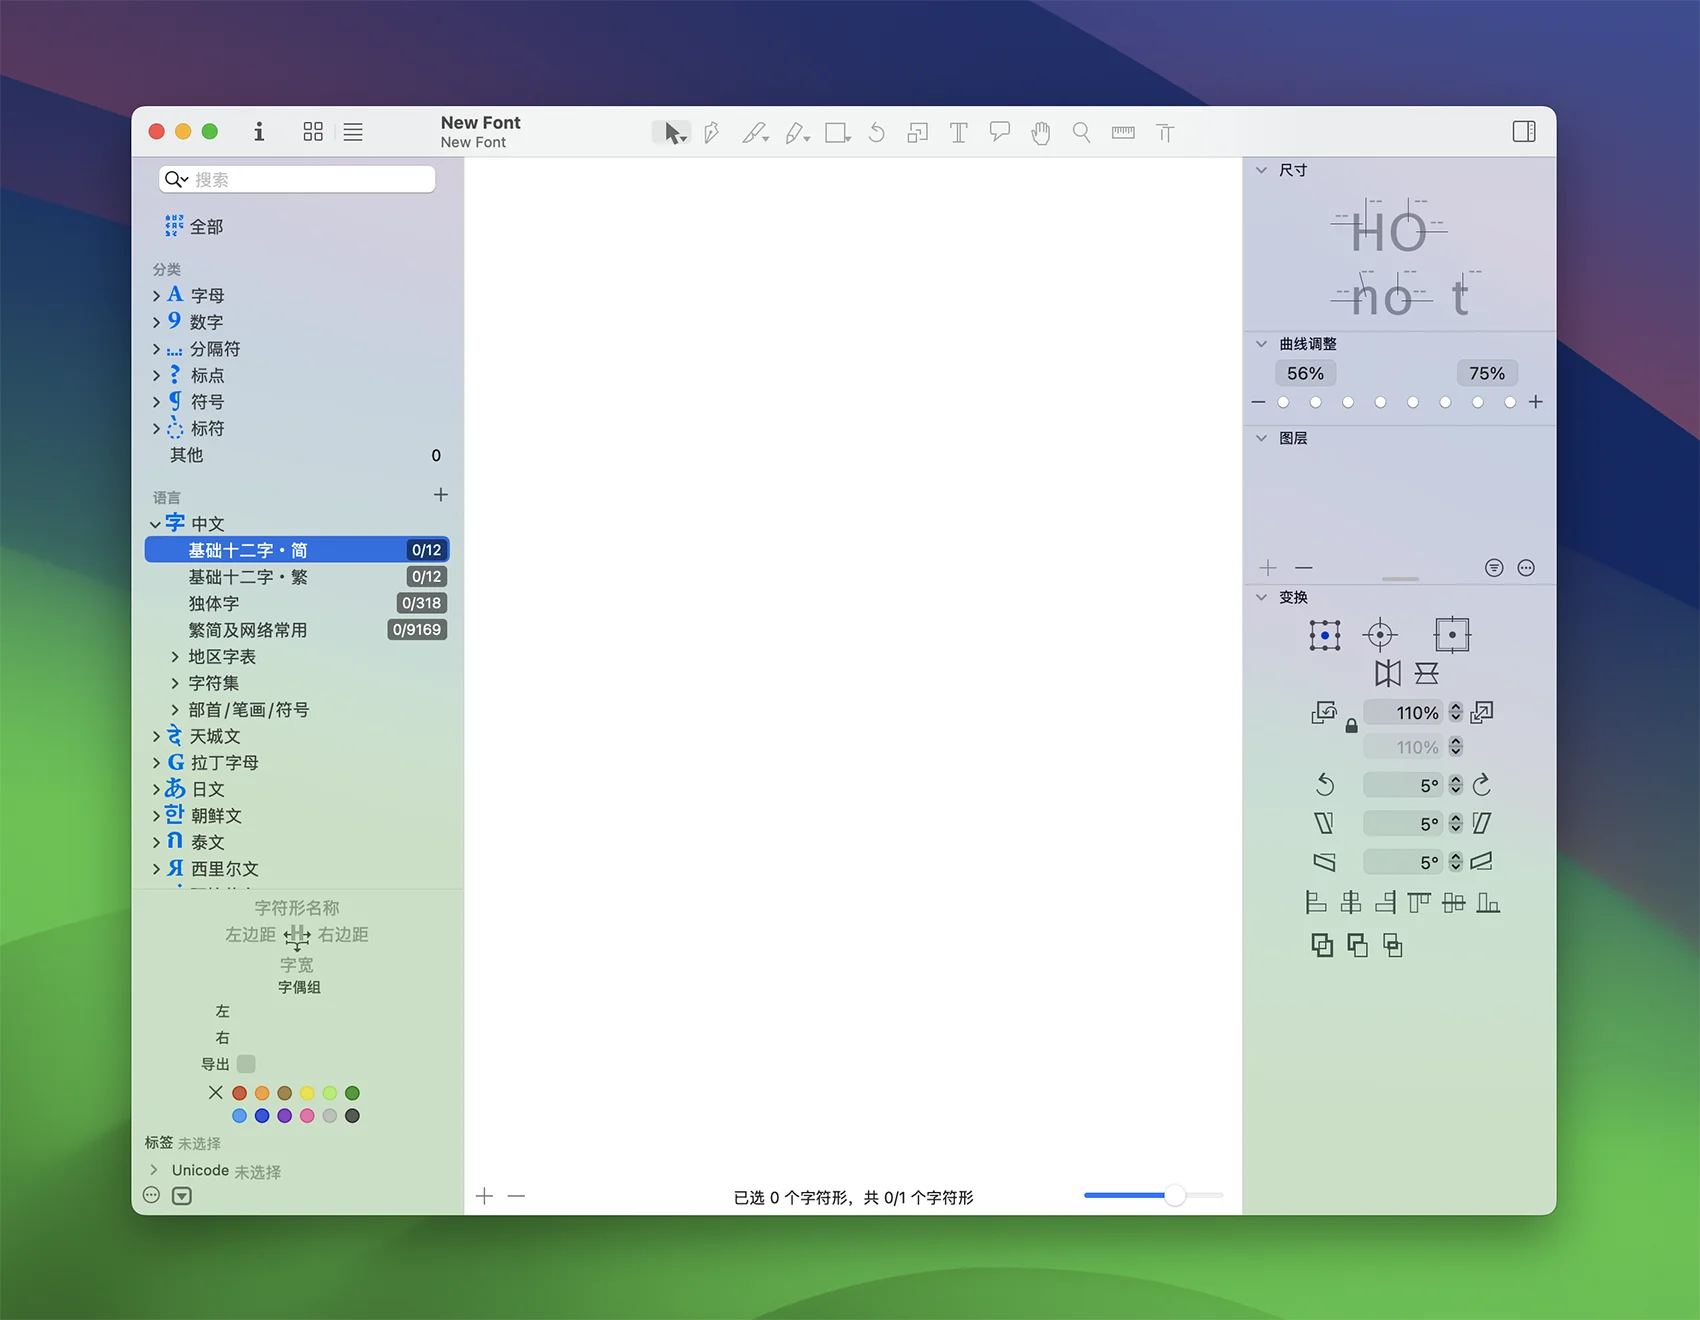Align selection to horizontal centers

click(x=1351, y=903)
